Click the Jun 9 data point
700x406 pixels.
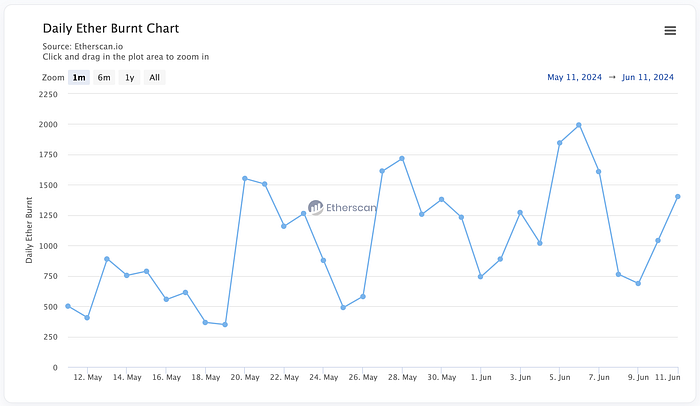[638, 283]
